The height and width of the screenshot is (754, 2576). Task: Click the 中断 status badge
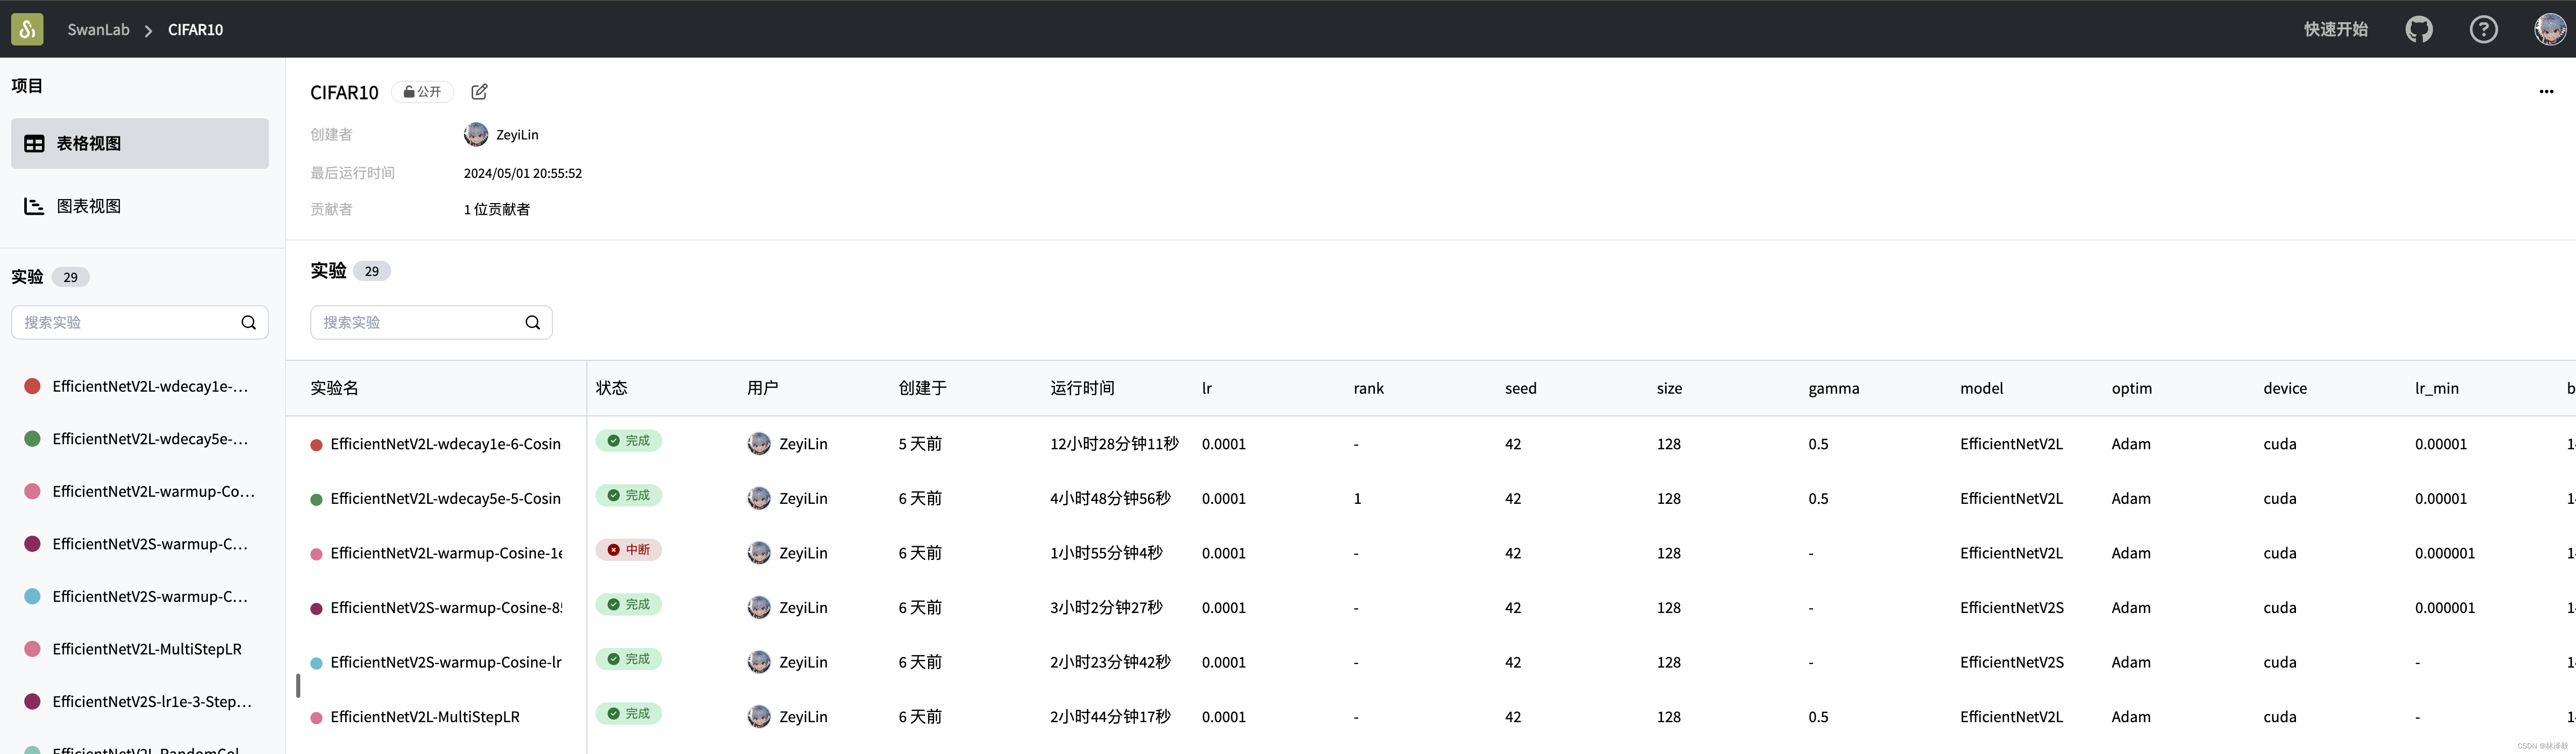coord(628,550)
